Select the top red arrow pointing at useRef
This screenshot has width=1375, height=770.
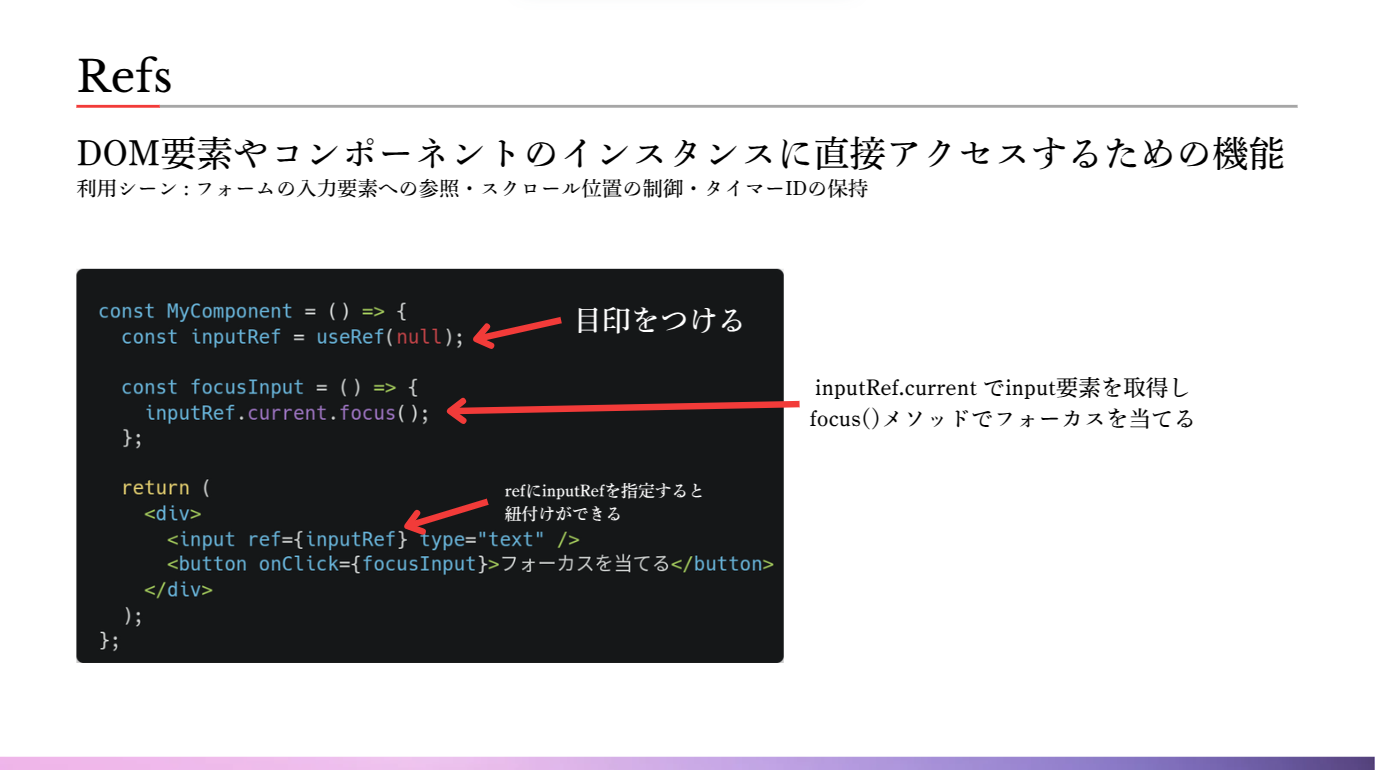click(x=520, y=332)
